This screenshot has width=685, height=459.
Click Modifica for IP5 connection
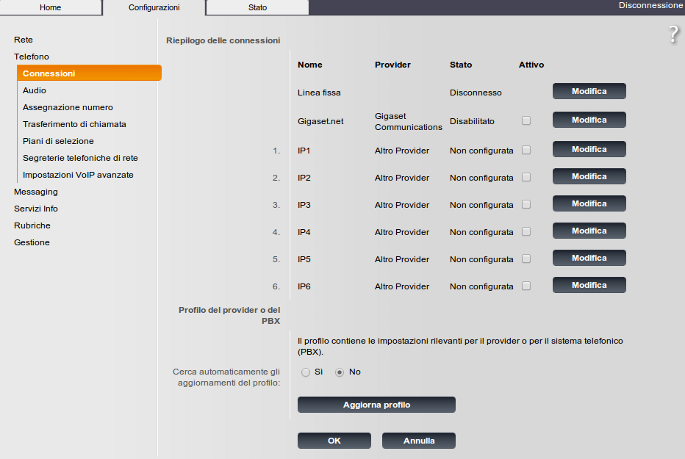point(589,258)
